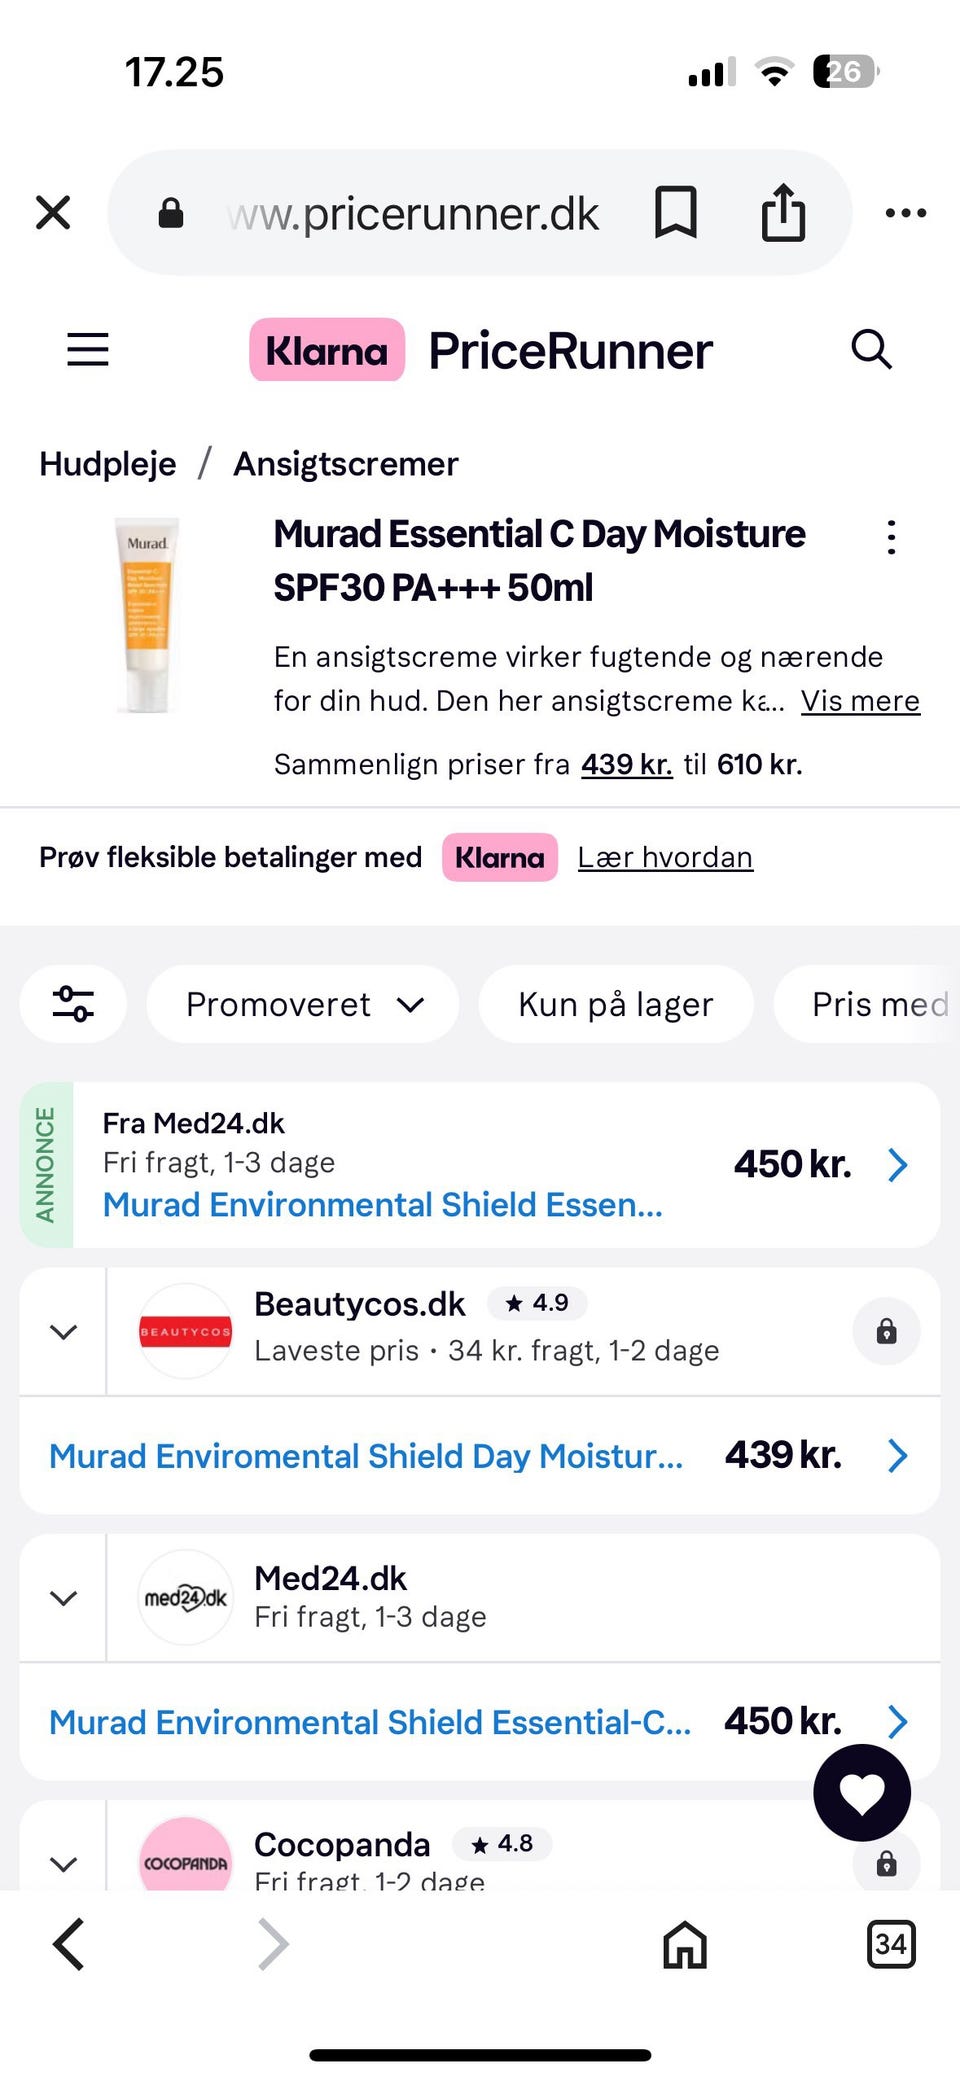960x2081 pixels.
Task: Add product to favorites via heart button
Action: (862, 1793)
